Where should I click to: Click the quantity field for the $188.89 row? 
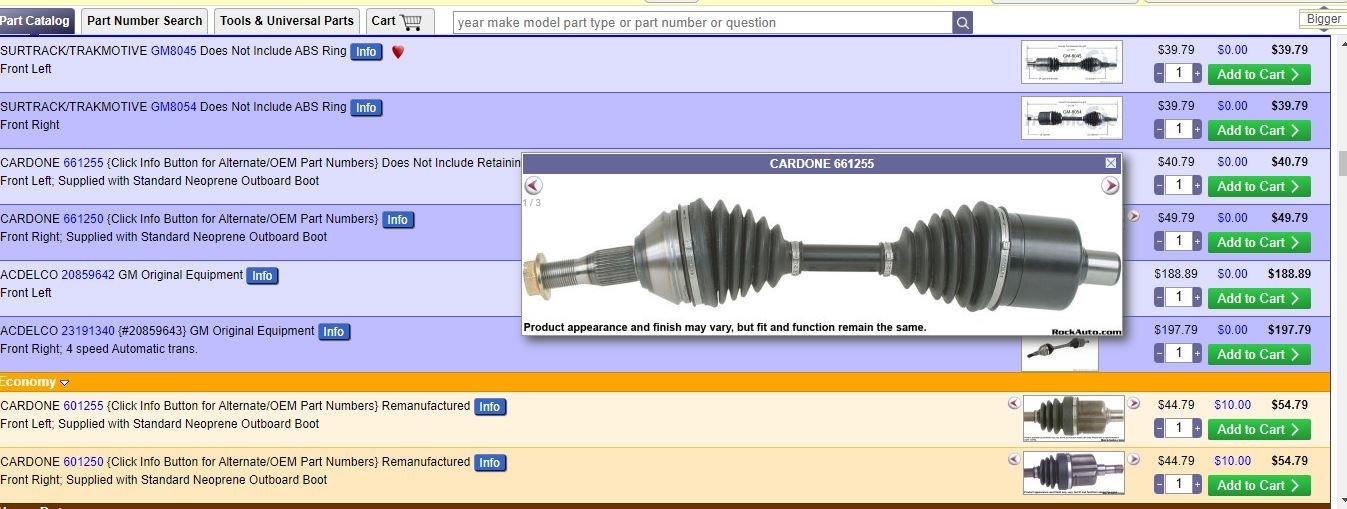pyautogui.click(x=1178, y=298)
